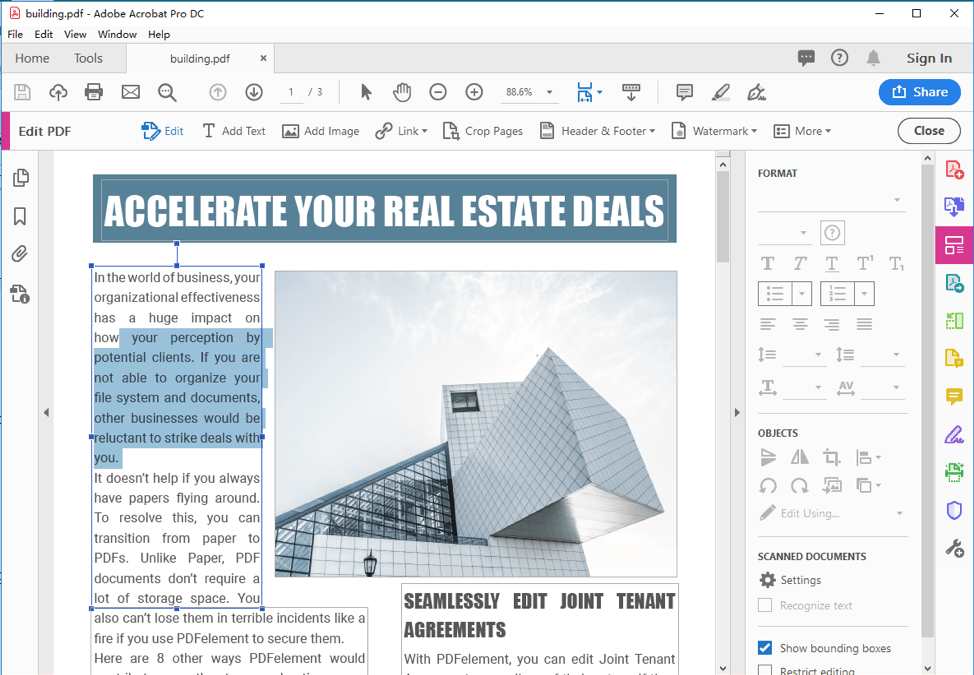Toggle bold text formatting

click(768, 264)
